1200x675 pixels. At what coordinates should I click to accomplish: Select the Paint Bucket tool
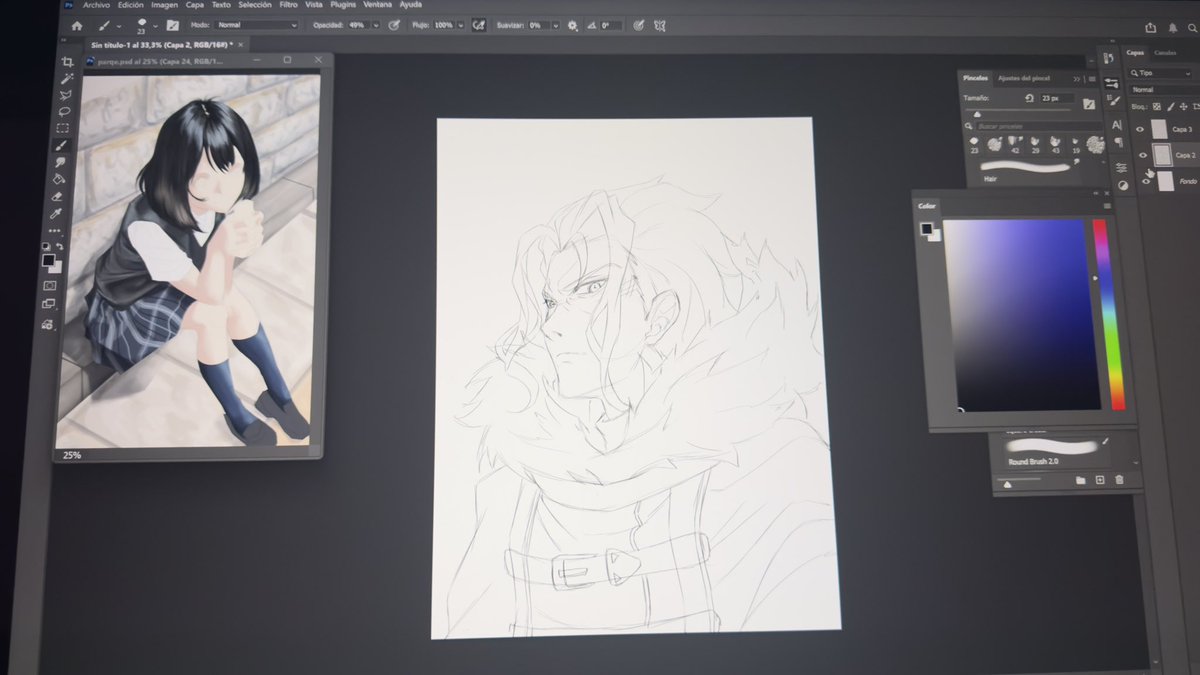[x=60, y=179]
